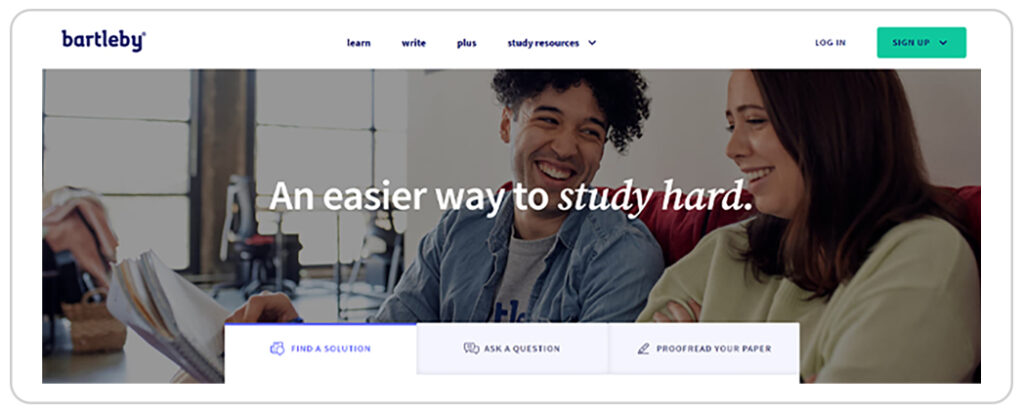Click the Proofread Your Paper pencil icon
1024x413 pixels.
point(643,348)
